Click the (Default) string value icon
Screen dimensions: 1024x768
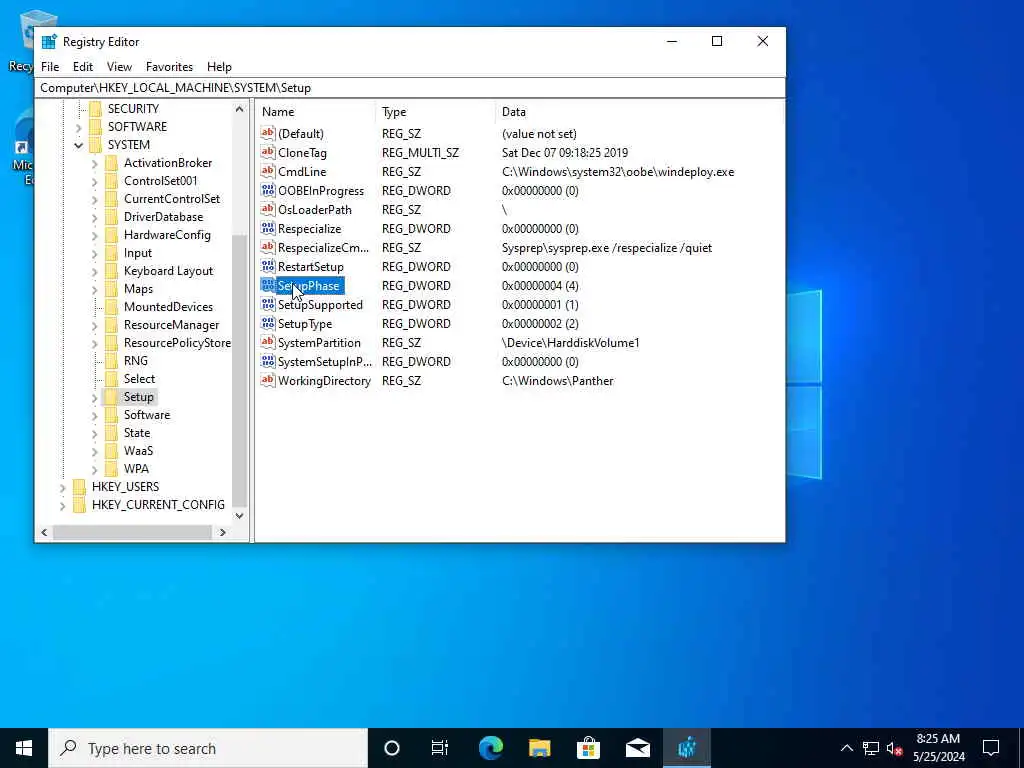268,133
